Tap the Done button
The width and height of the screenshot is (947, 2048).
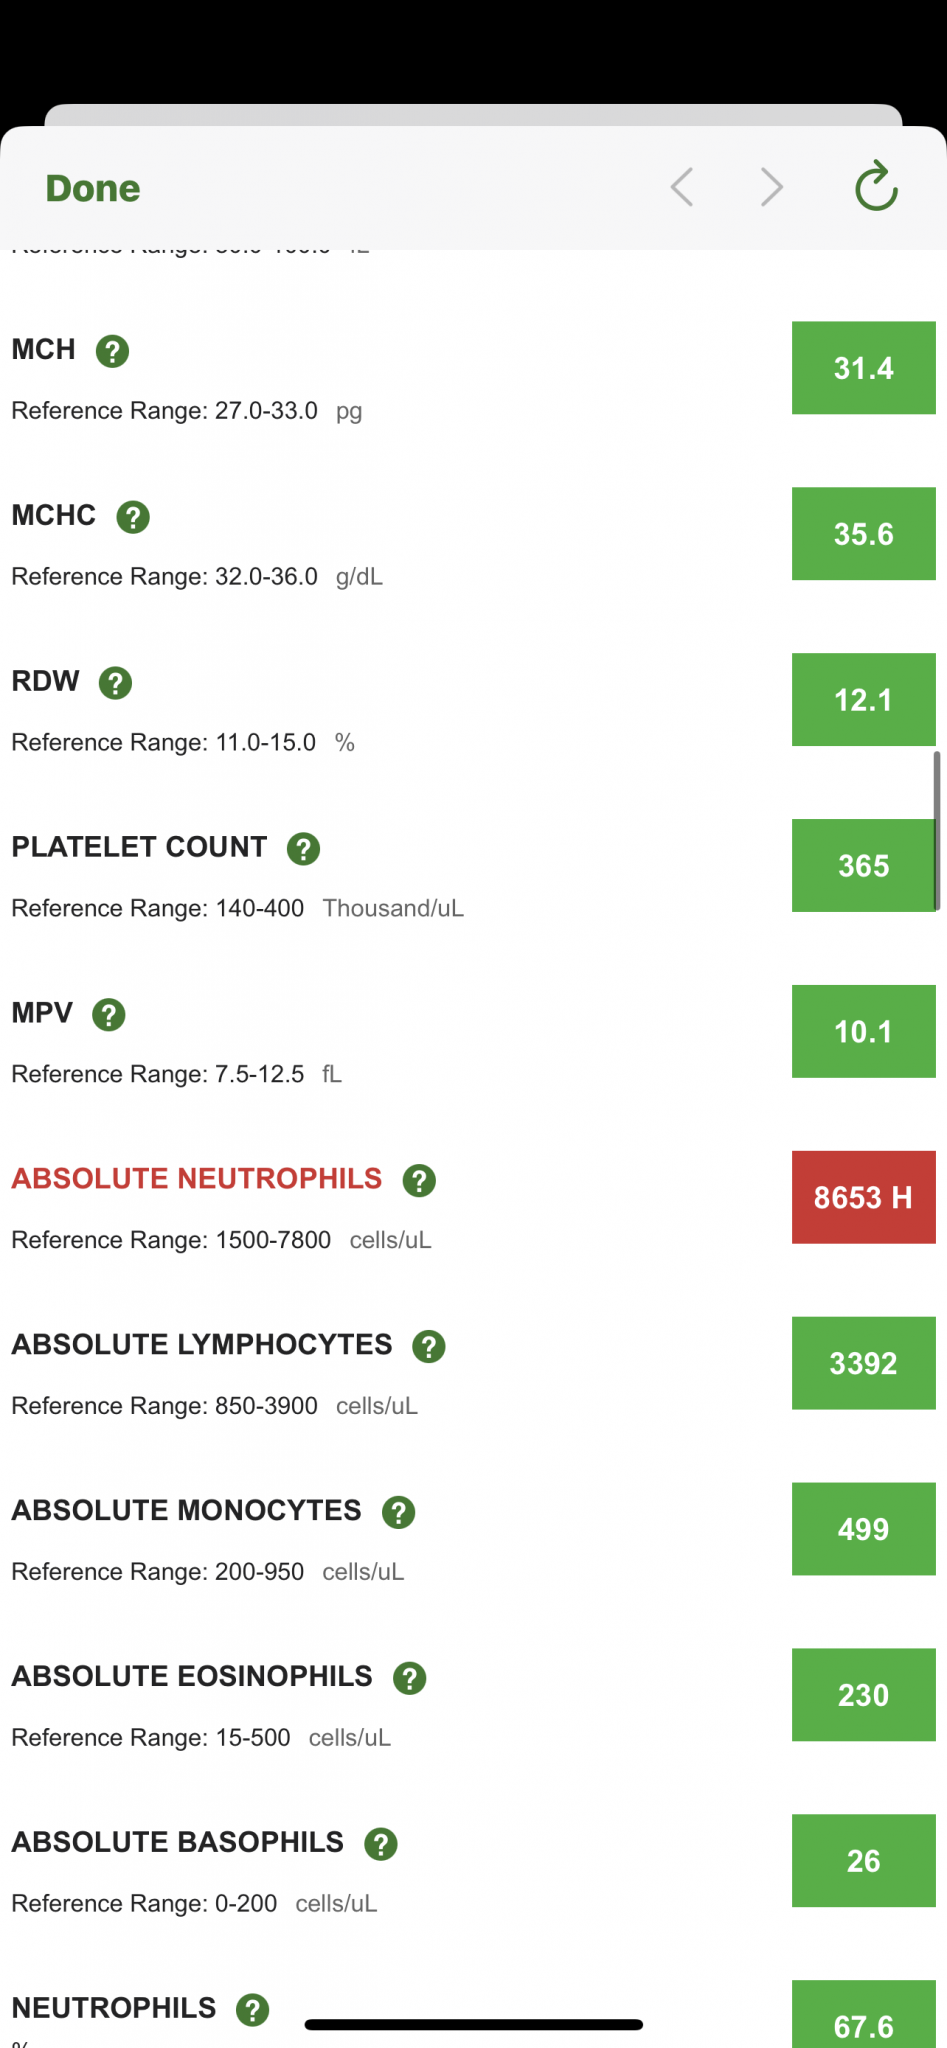click(93, 188)
